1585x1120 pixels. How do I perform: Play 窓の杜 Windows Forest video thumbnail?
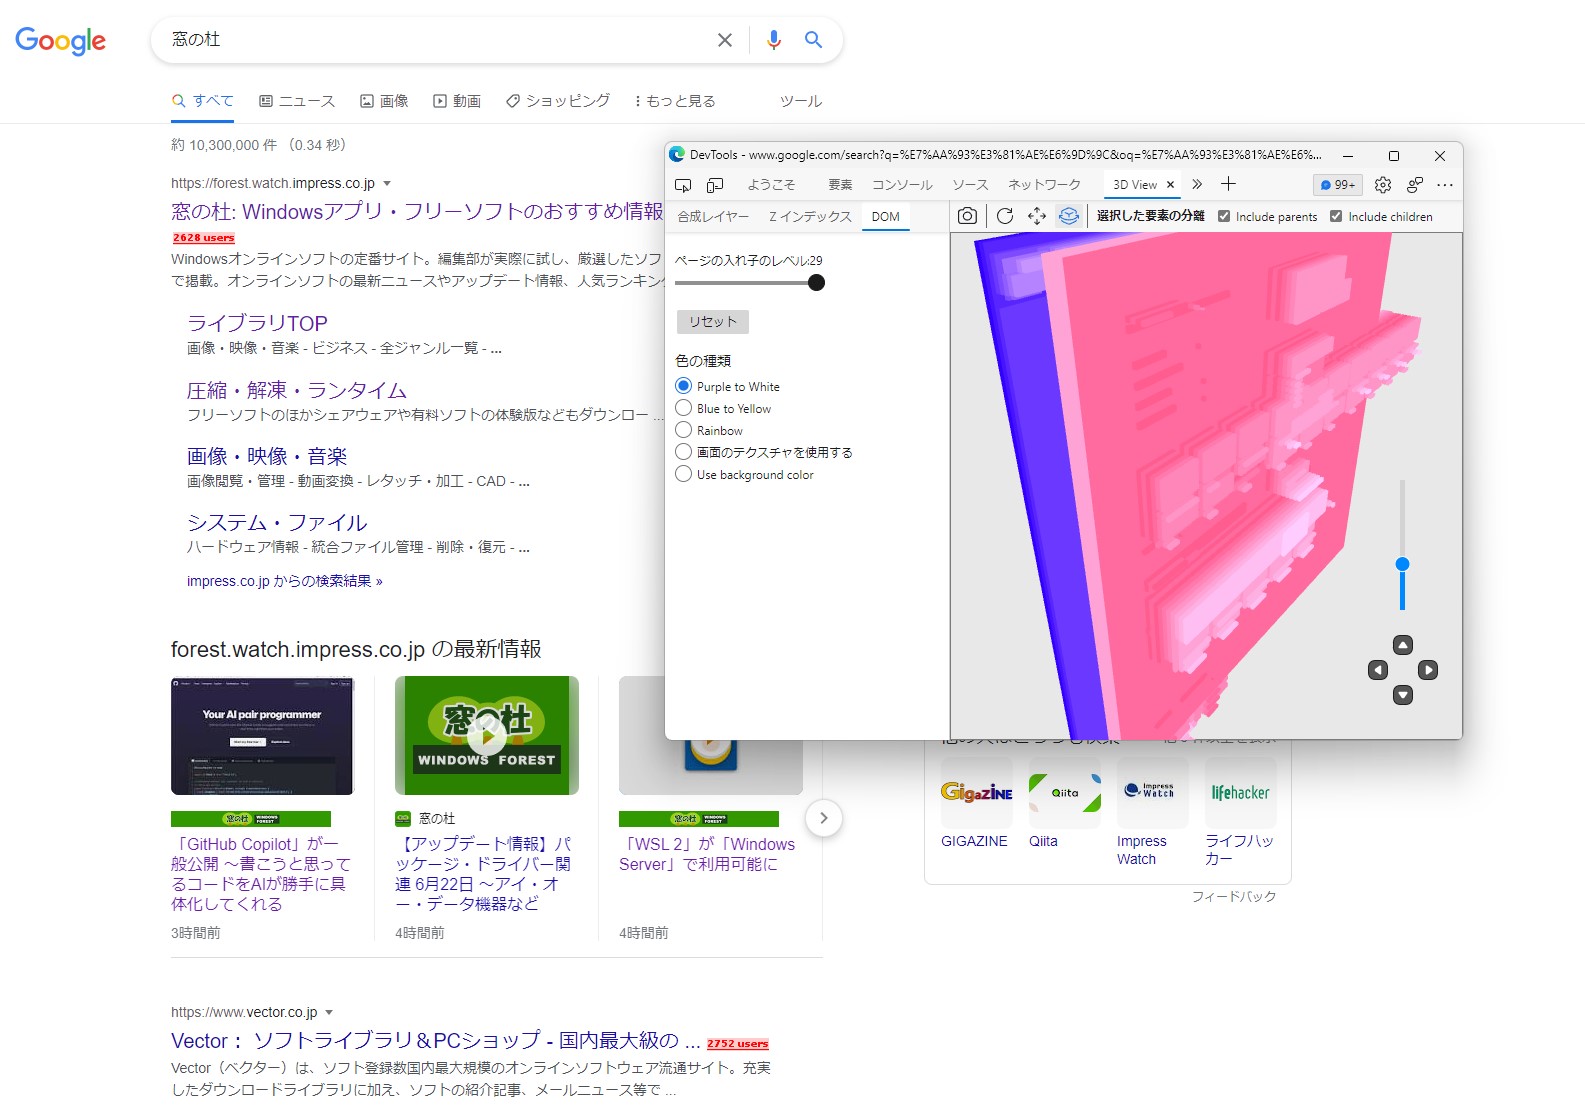click(487, 736)
